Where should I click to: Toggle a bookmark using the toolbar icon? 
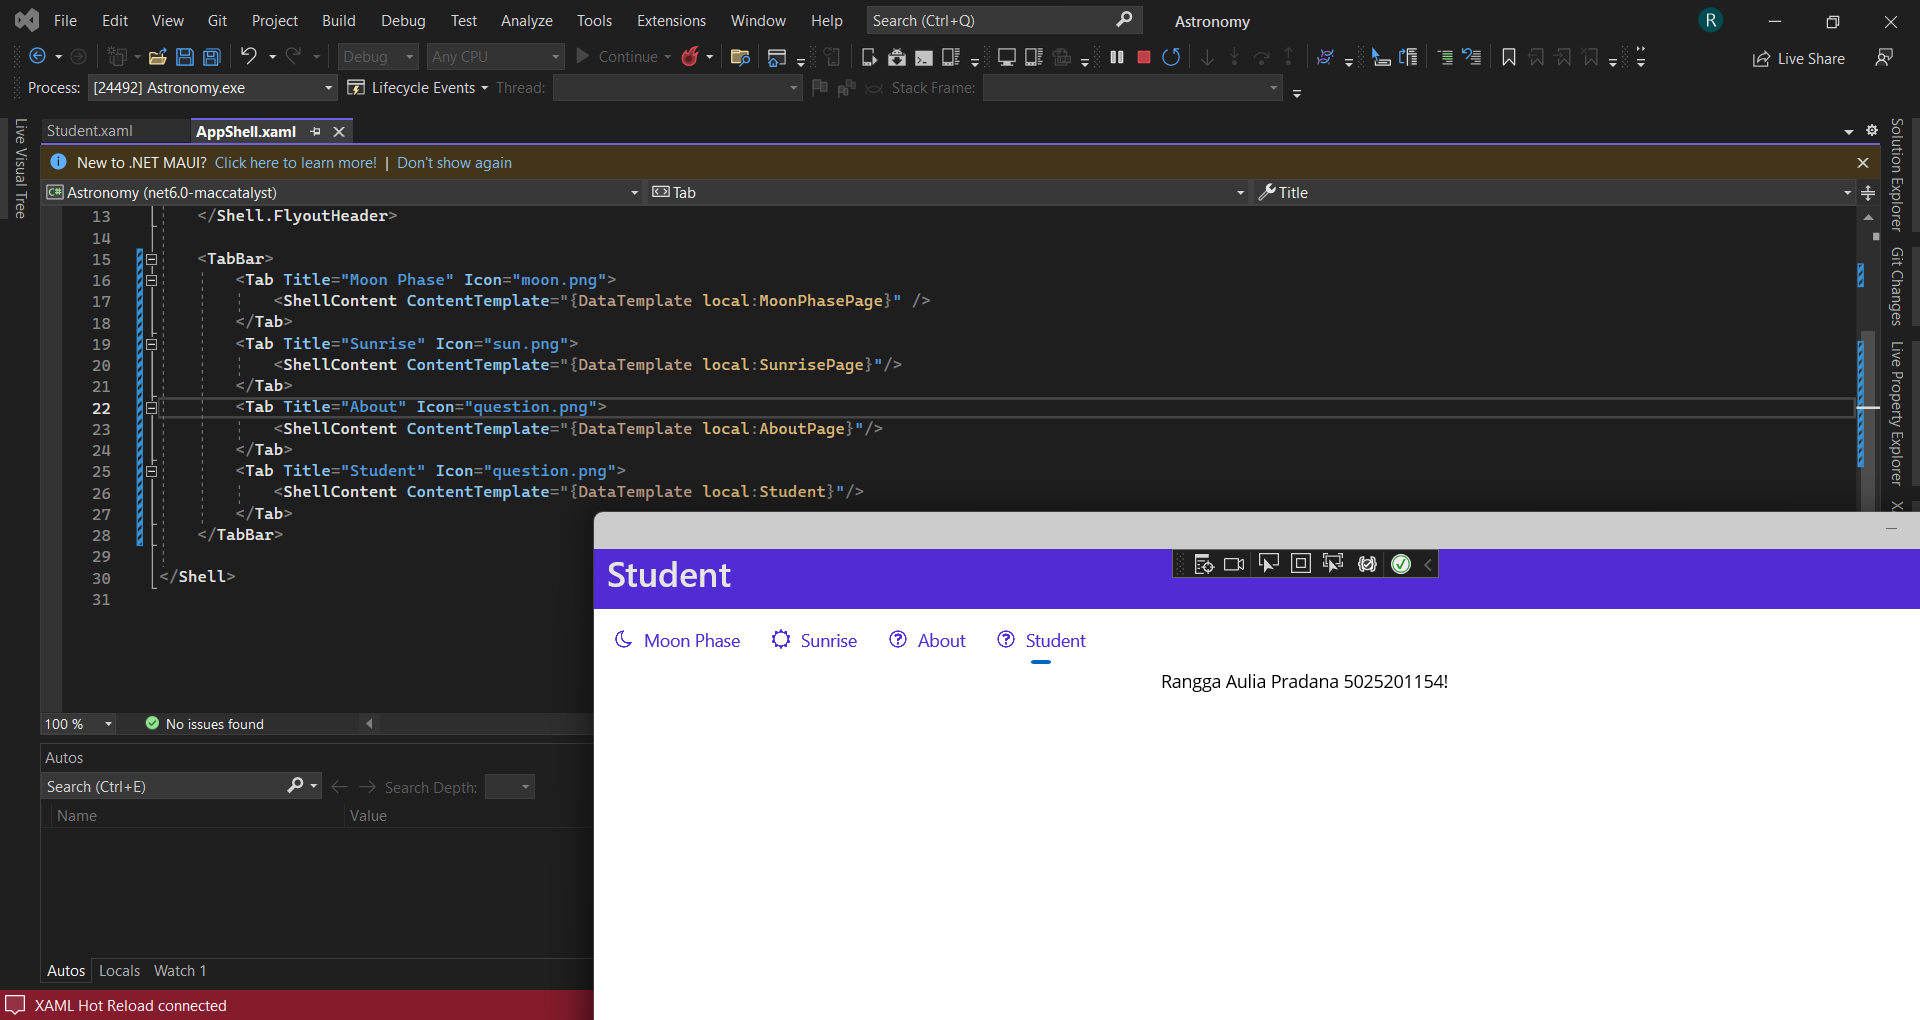click(1508, 57)
